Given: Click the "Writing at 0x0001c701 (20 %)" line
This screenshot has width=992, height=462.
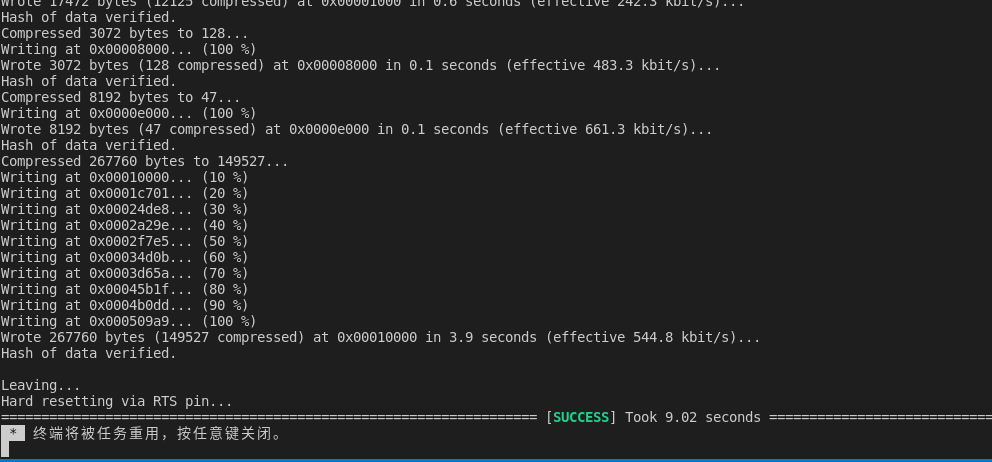Looking at the screenshot, I should tap(124, 193).
